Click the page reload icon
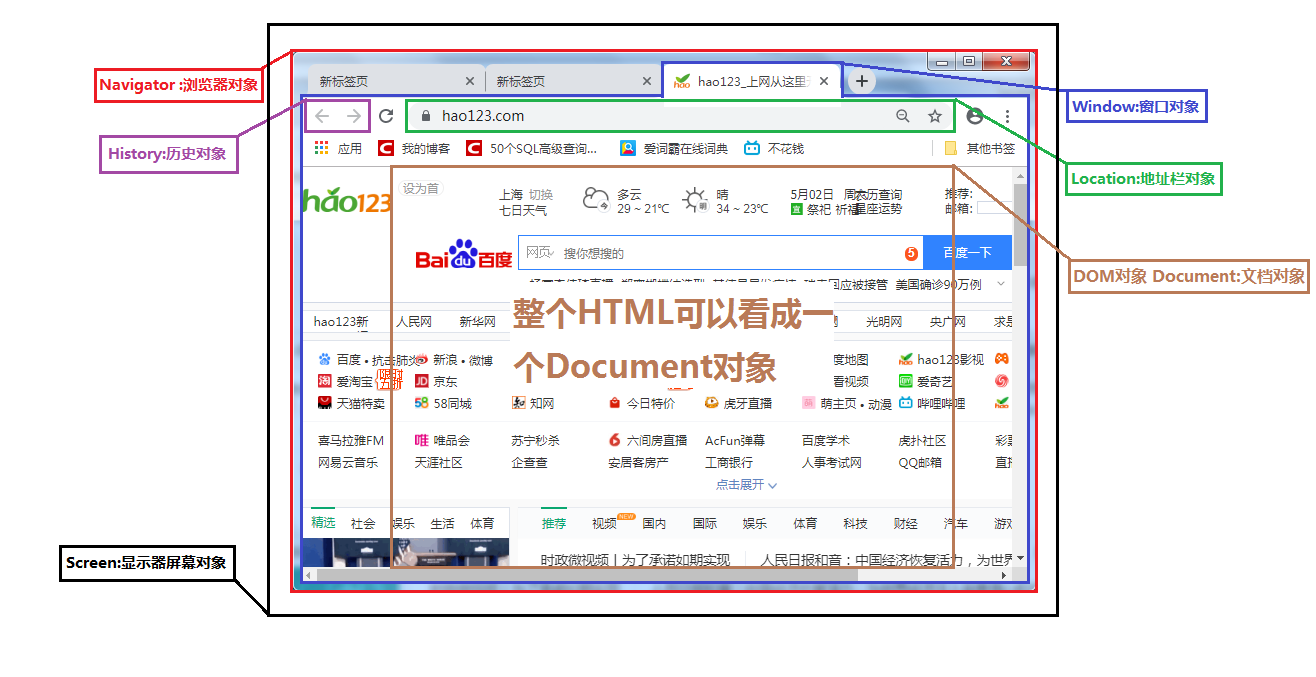Screen dimensions: 1316x677 pyautogui.click(x=387, y=116)
